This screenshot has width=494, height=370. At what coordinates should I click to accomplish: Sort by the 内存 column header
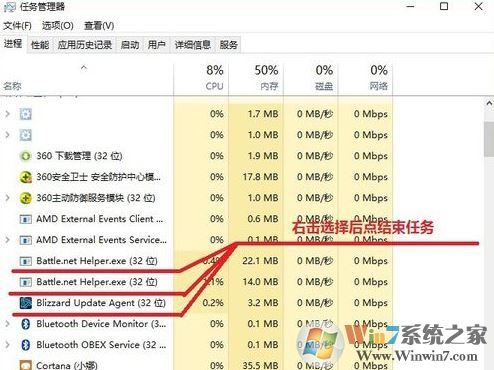tap(256, 78)
